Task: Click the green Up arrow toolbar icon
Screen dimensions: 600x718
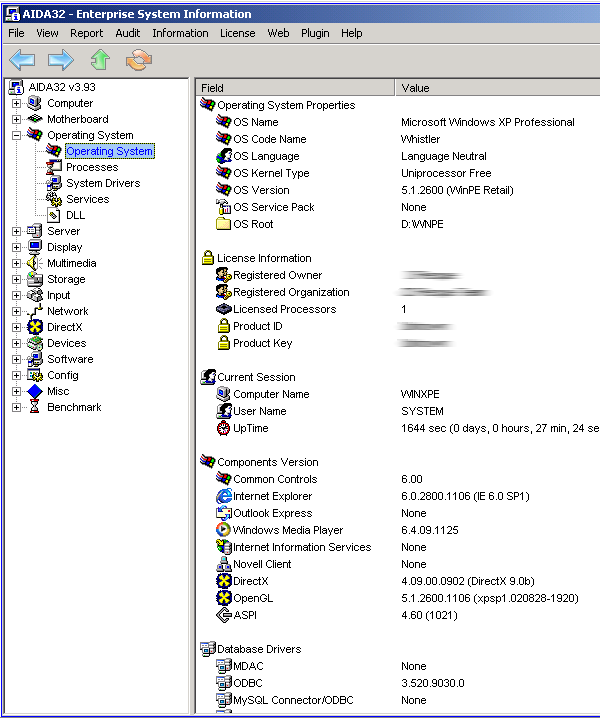Action: 100,60
